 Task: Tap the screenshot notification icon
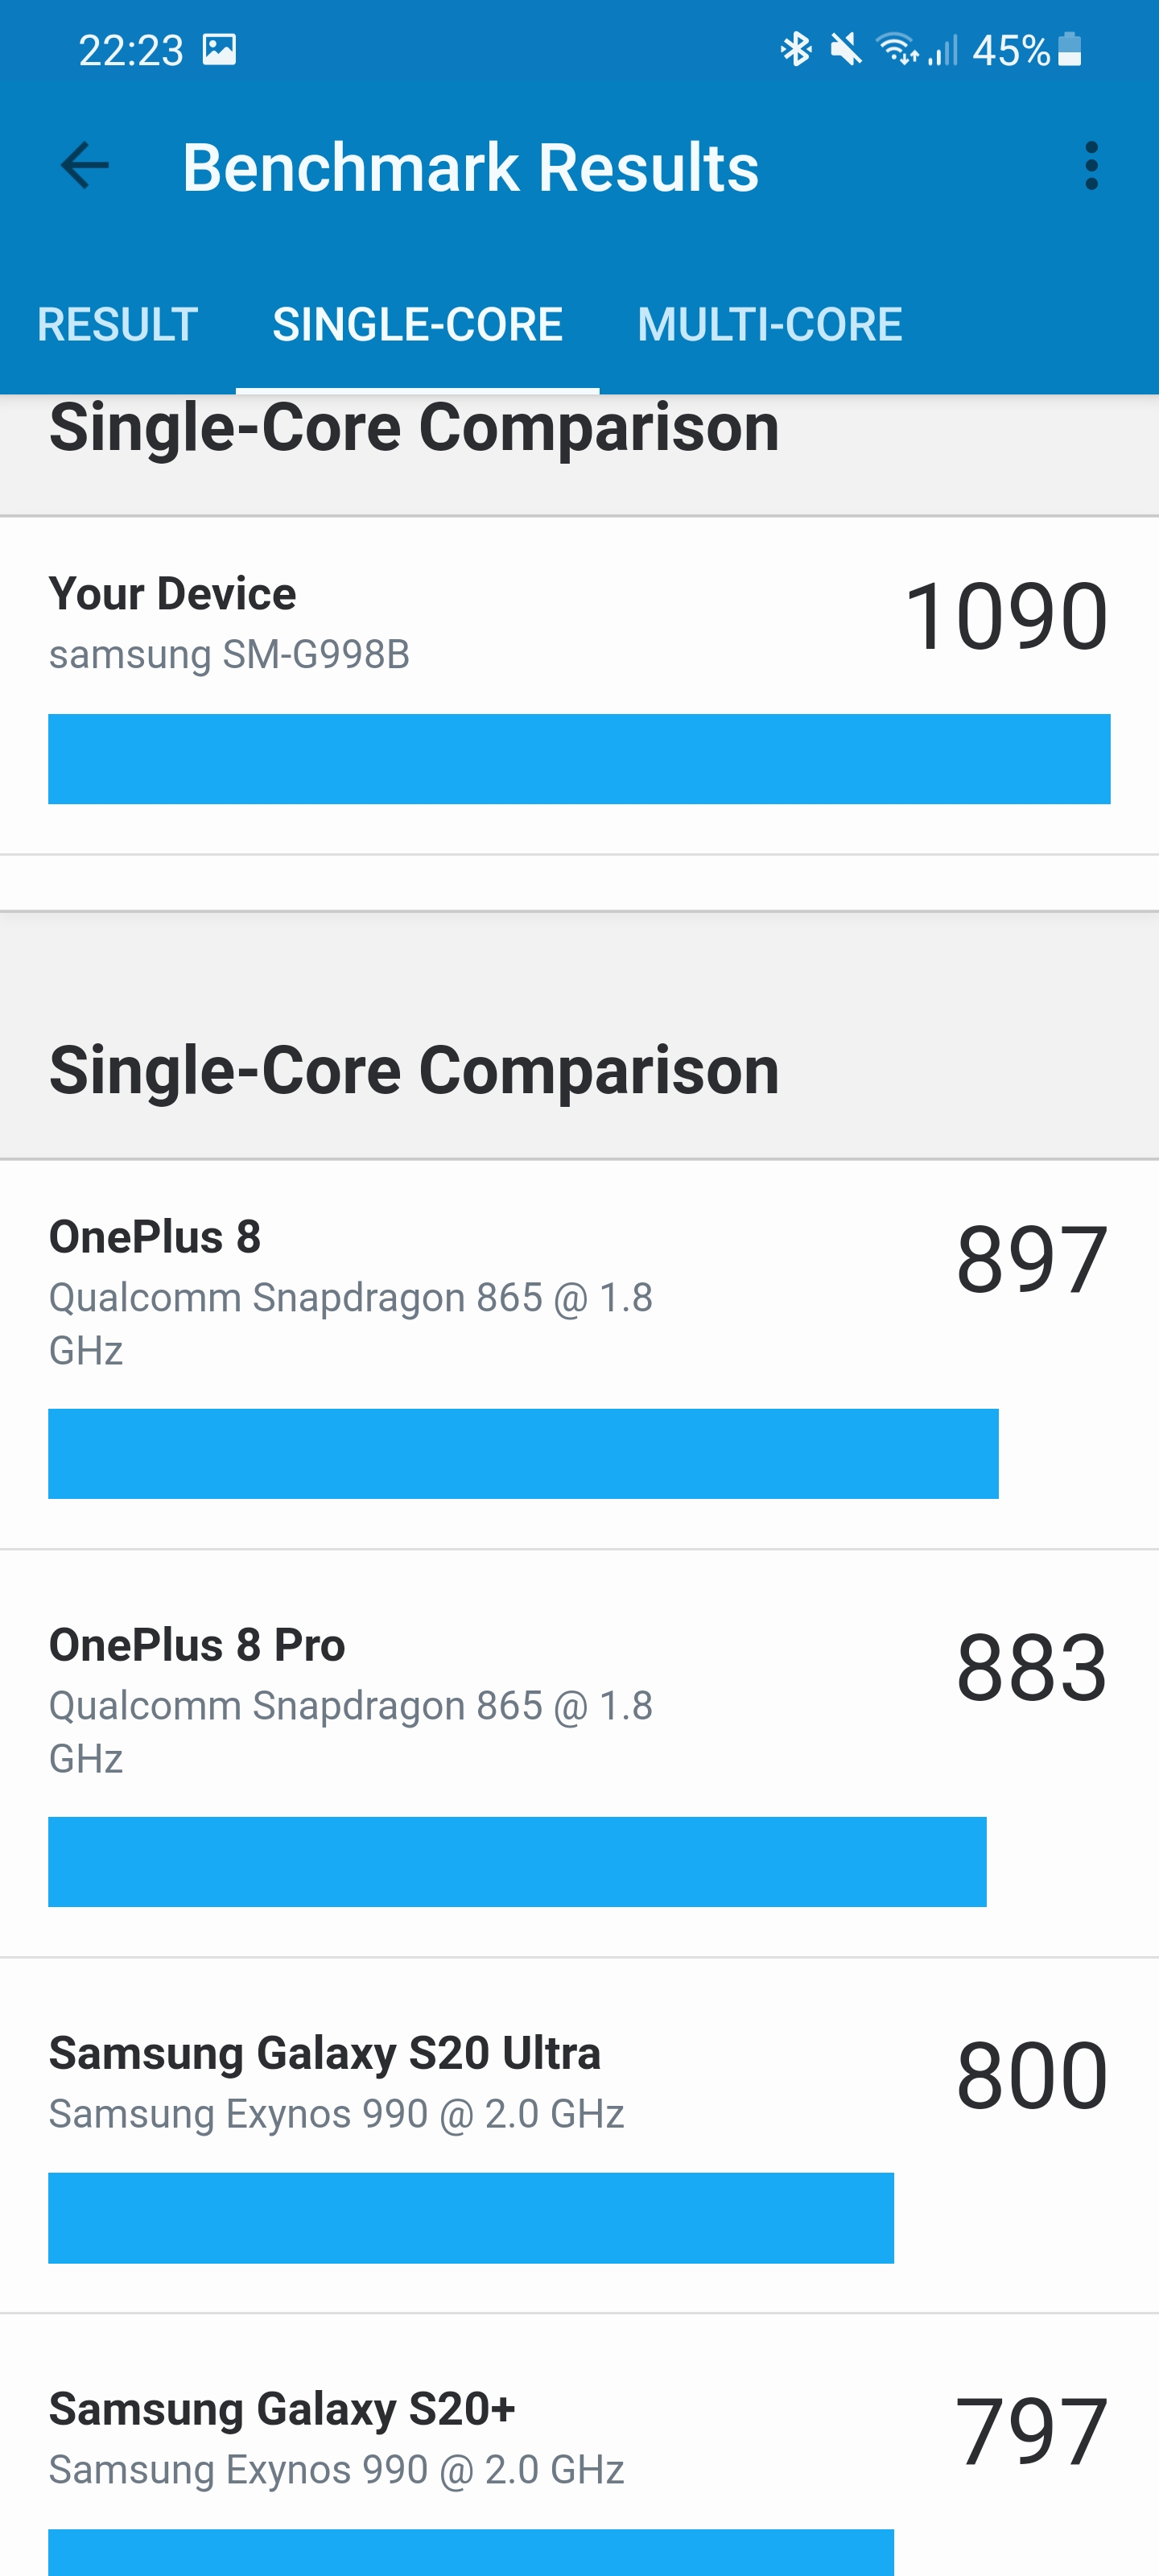click(222, 48)
